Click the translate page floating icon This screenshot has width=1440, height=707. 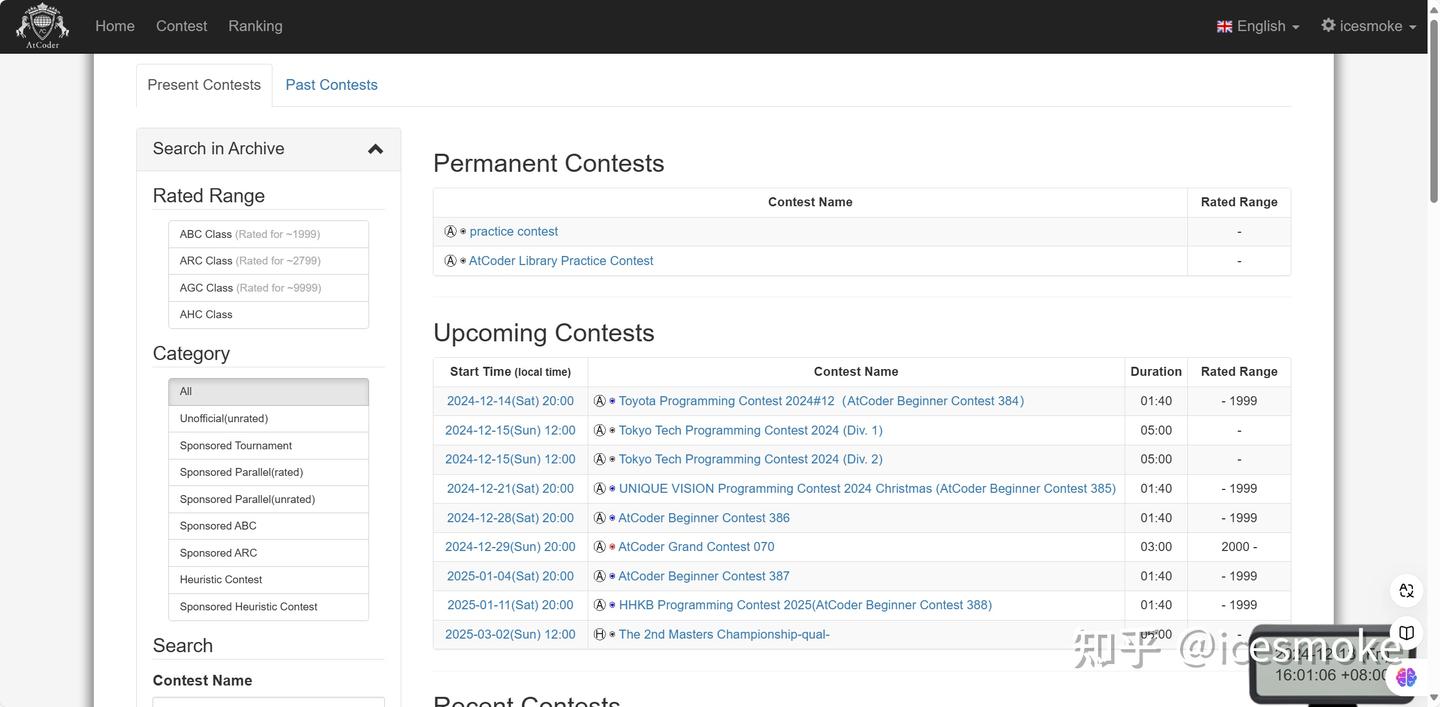[x=1406, y=590]
